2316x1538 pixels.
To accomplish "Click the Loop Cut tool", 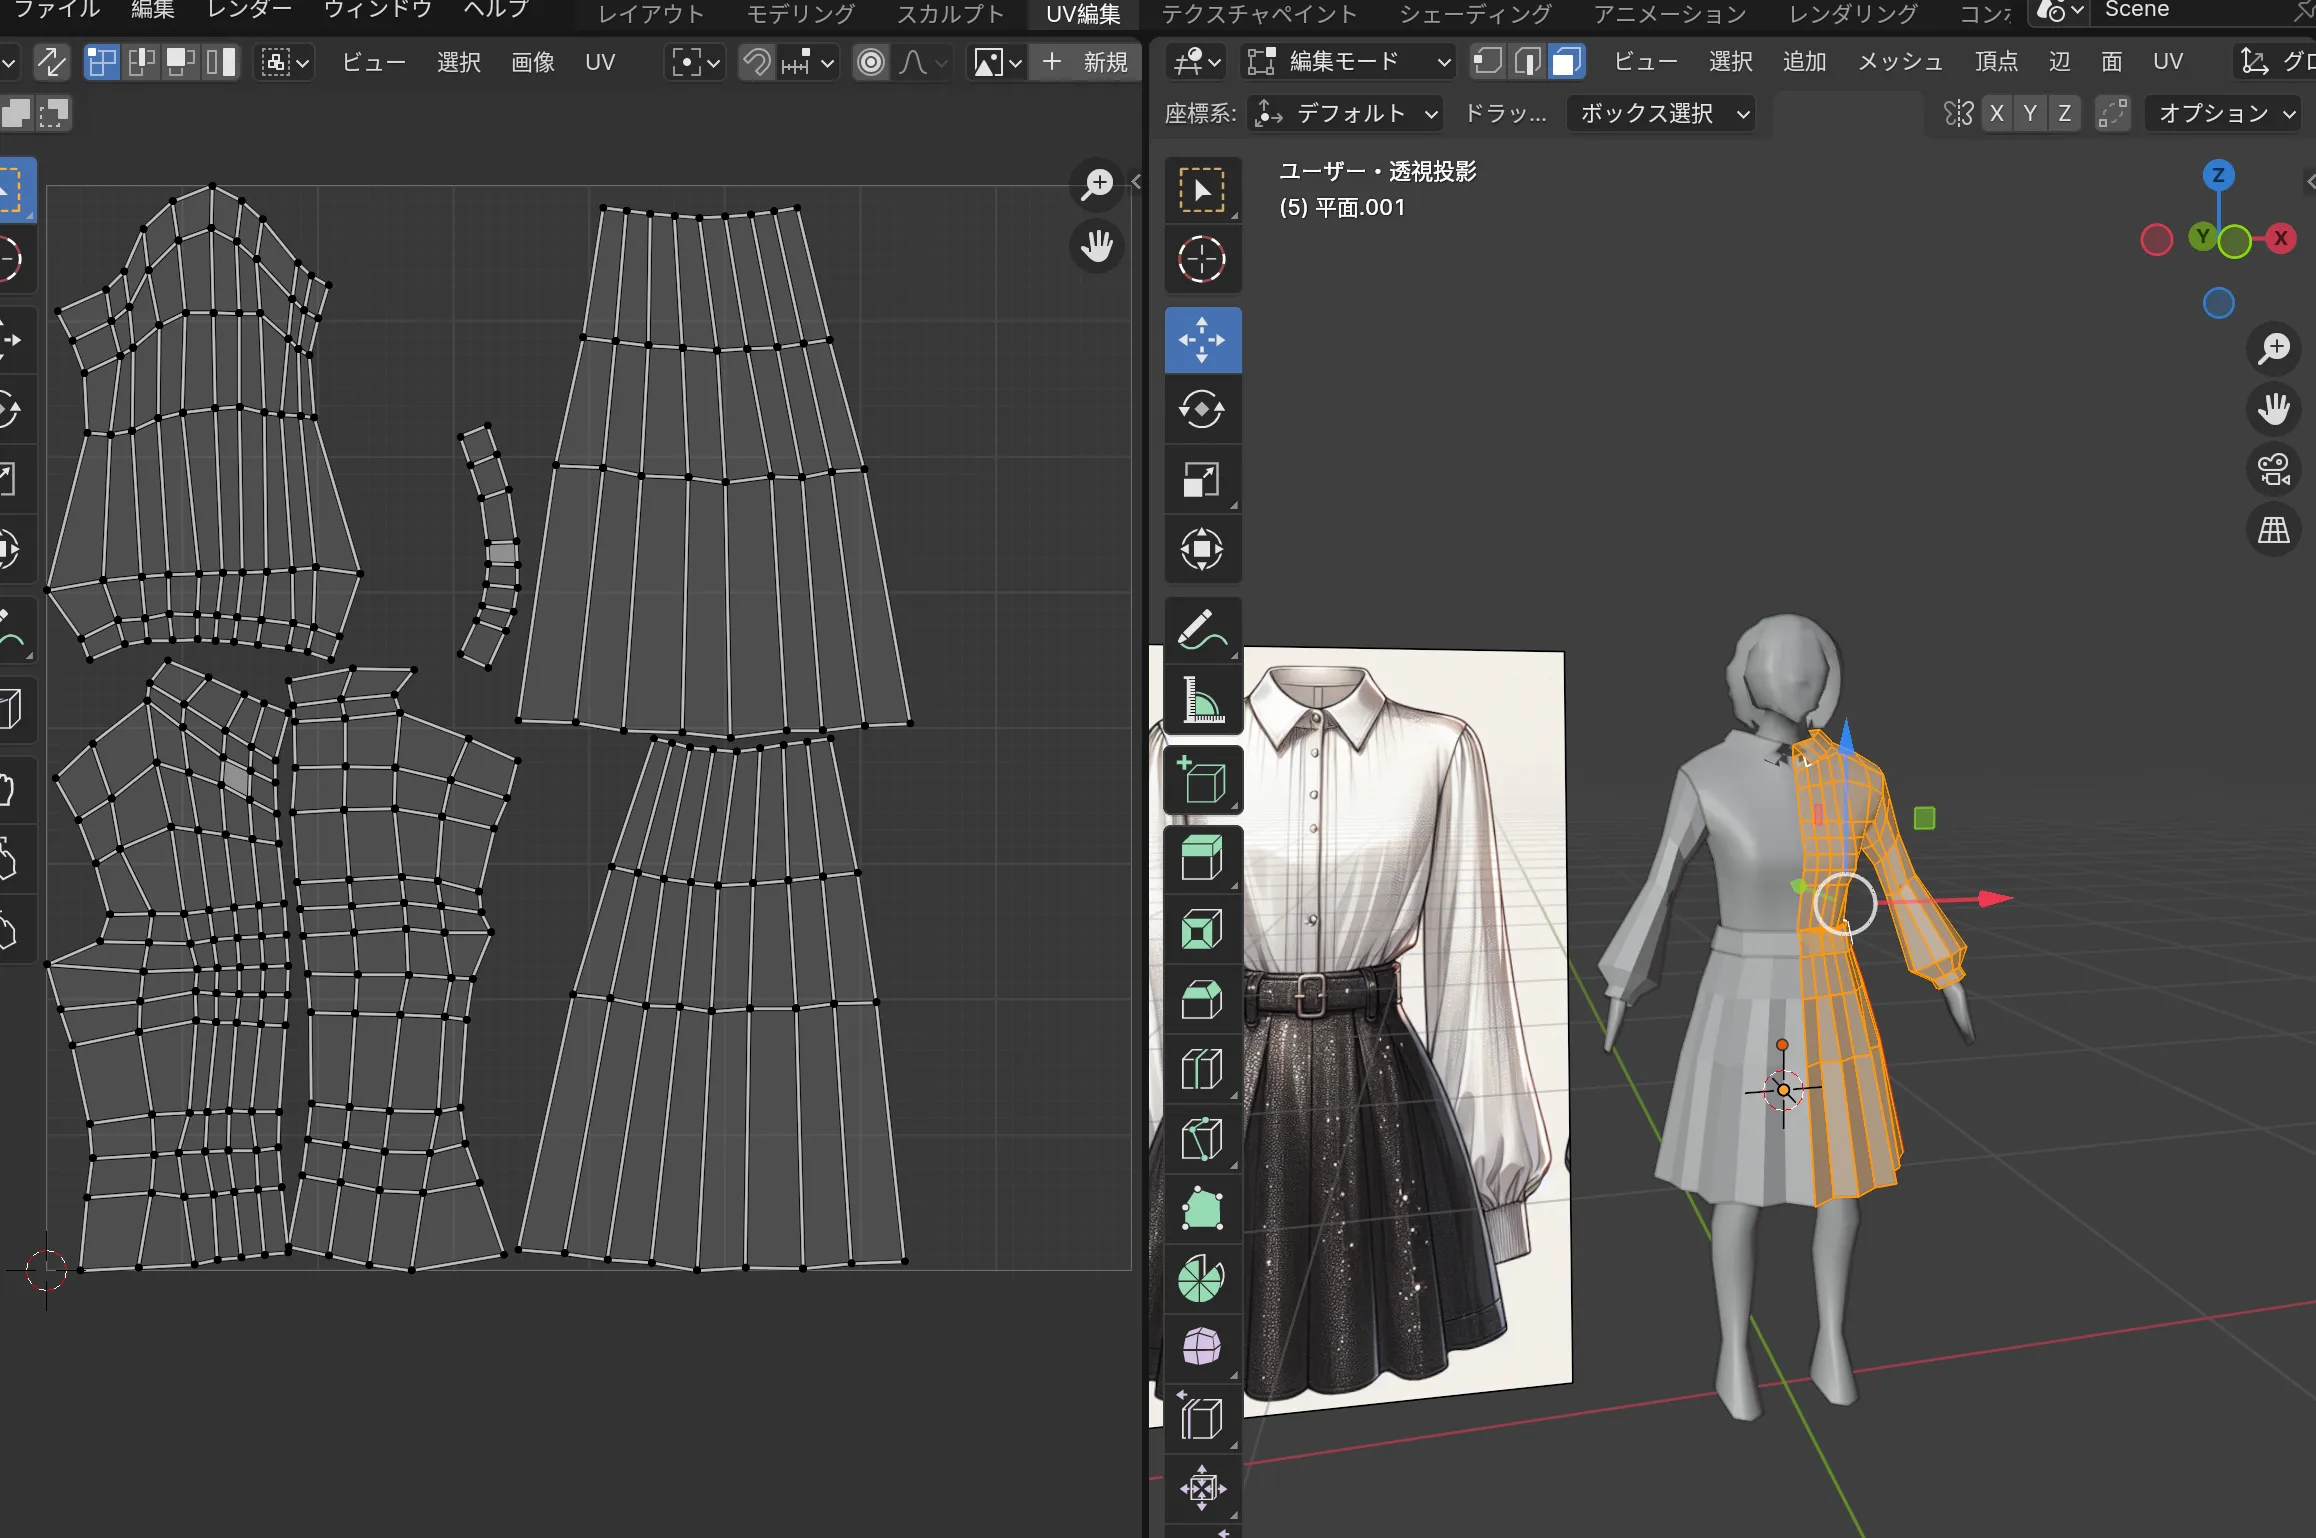I will tap(1202, 1069).
